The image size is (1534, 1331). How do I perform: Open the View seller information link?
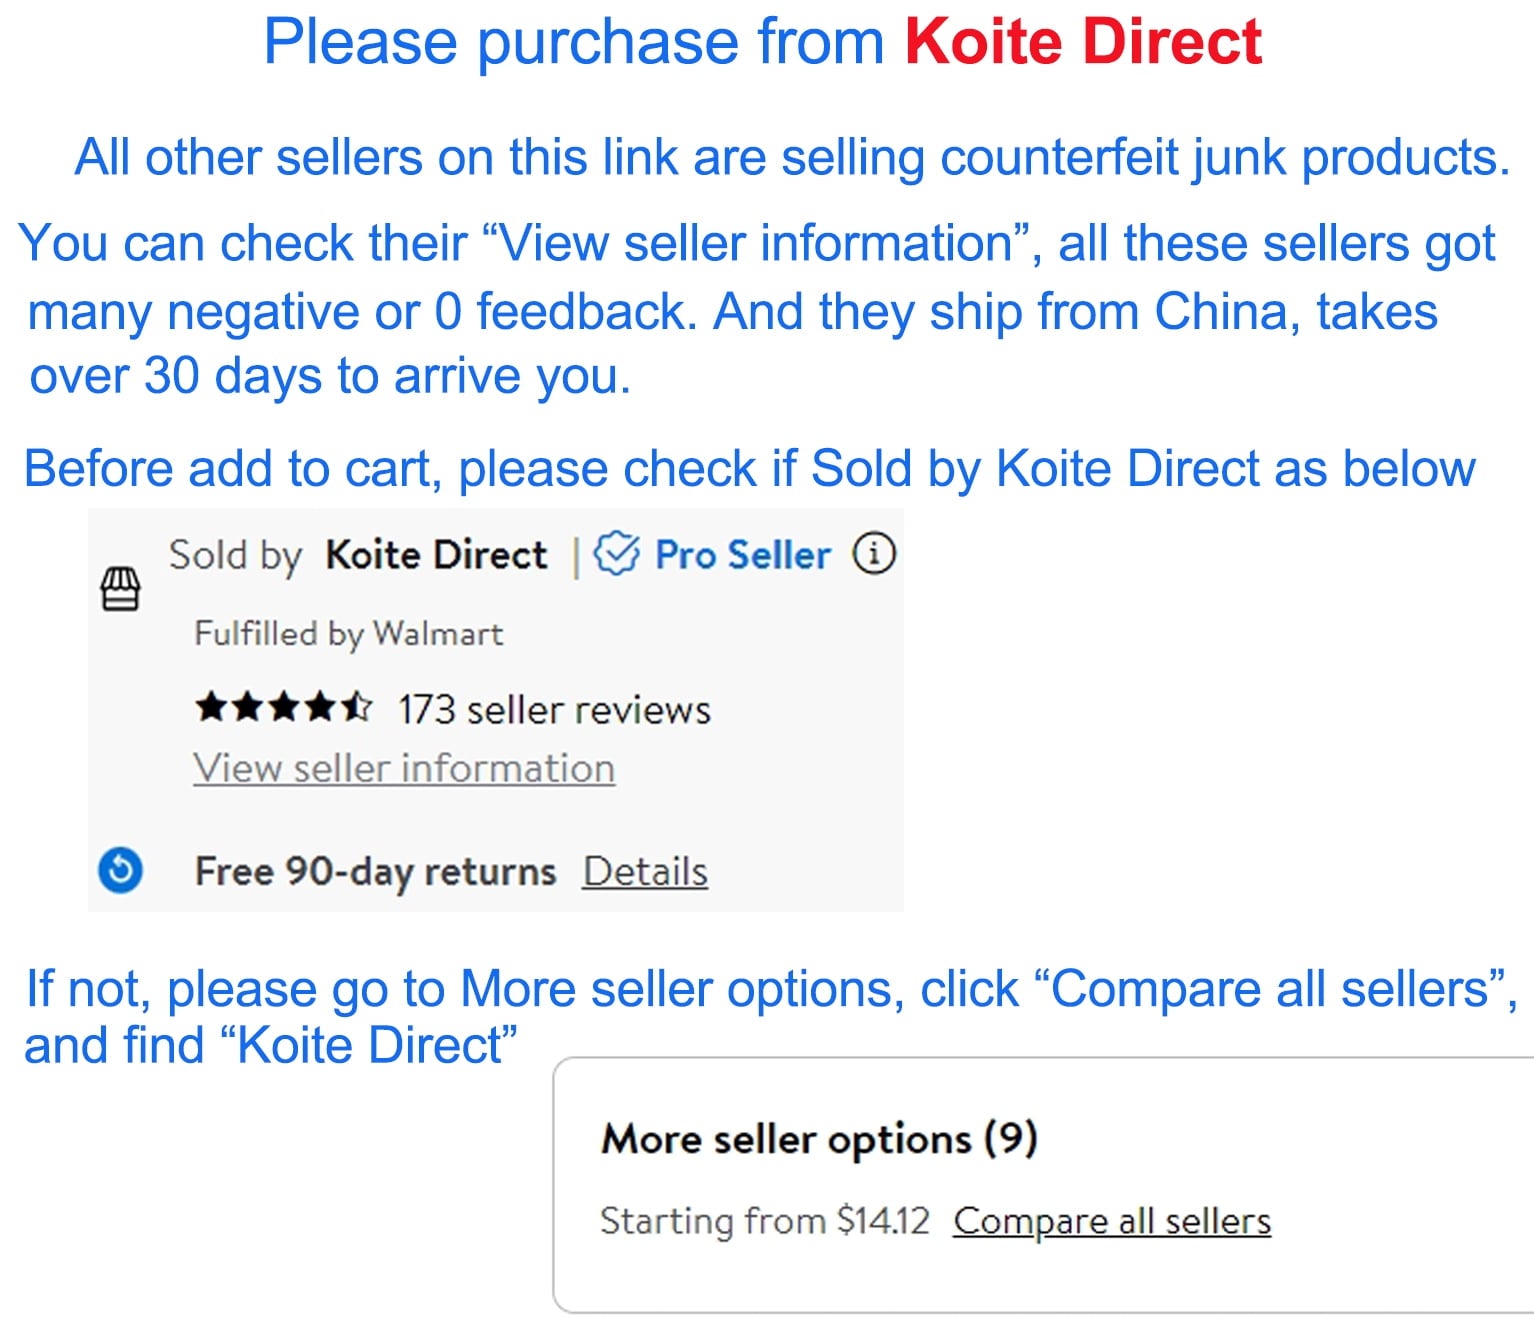(404, 768)
